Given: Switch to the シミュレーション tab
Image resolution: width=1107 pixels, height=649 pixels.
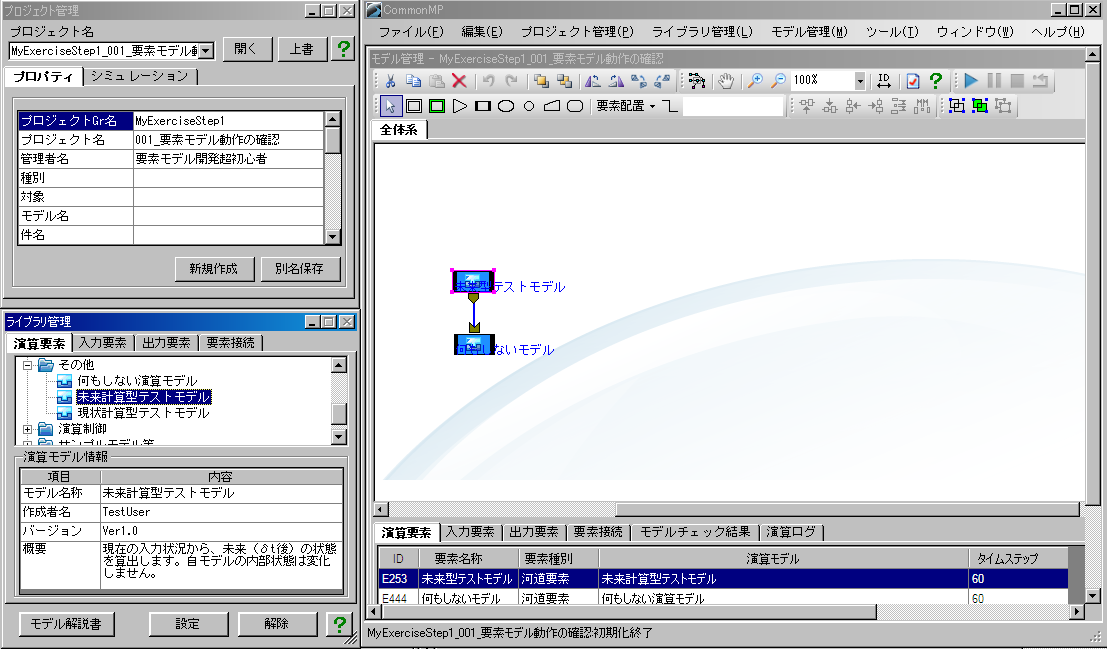Looking at the screenshot, I should (140, 76).
